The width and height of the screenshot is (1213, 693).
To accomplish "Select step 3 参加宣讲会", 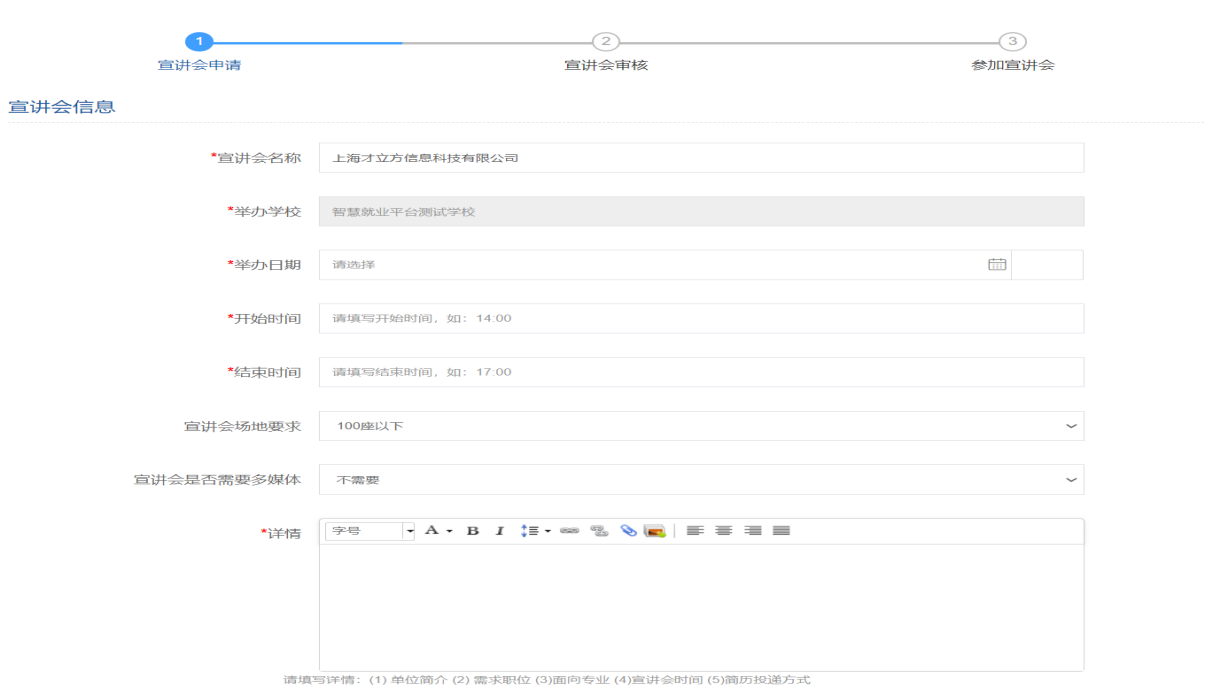I will coord(1012,42).
